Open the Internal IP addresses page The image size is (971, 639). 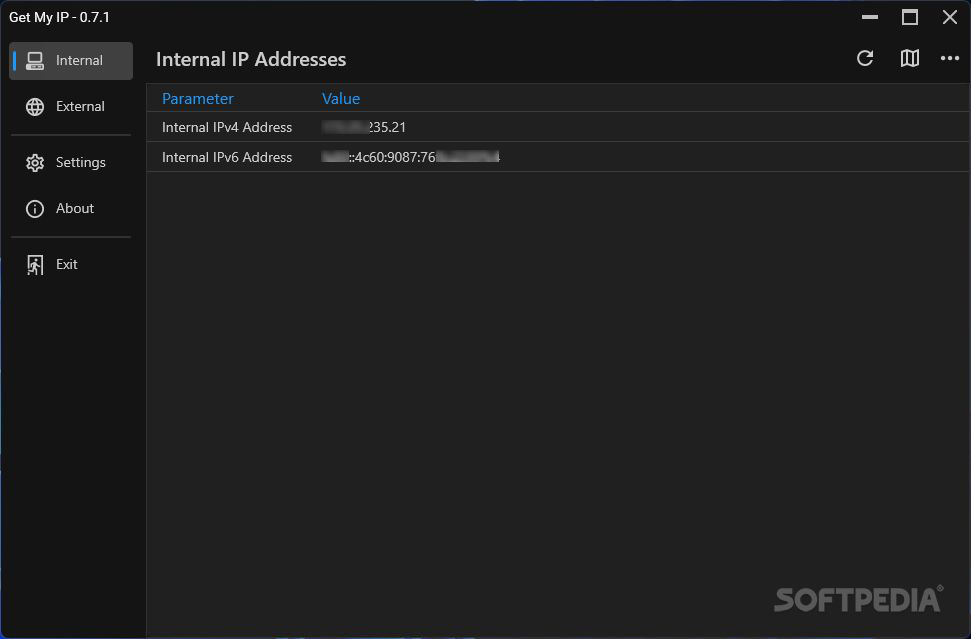pyautogui.click(x=71, y=61)
